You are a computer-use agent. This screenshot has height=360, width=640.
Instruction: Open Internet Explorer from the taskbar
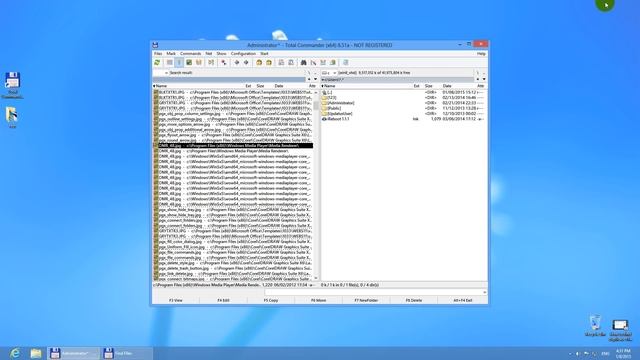click(15, 353)
